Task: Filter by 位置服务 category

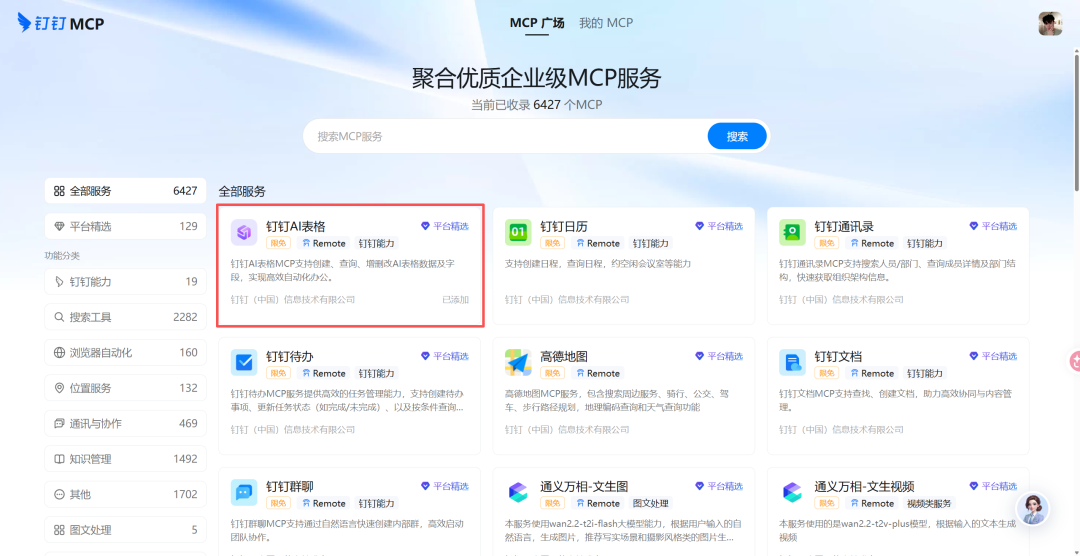Action: [125, 388]
